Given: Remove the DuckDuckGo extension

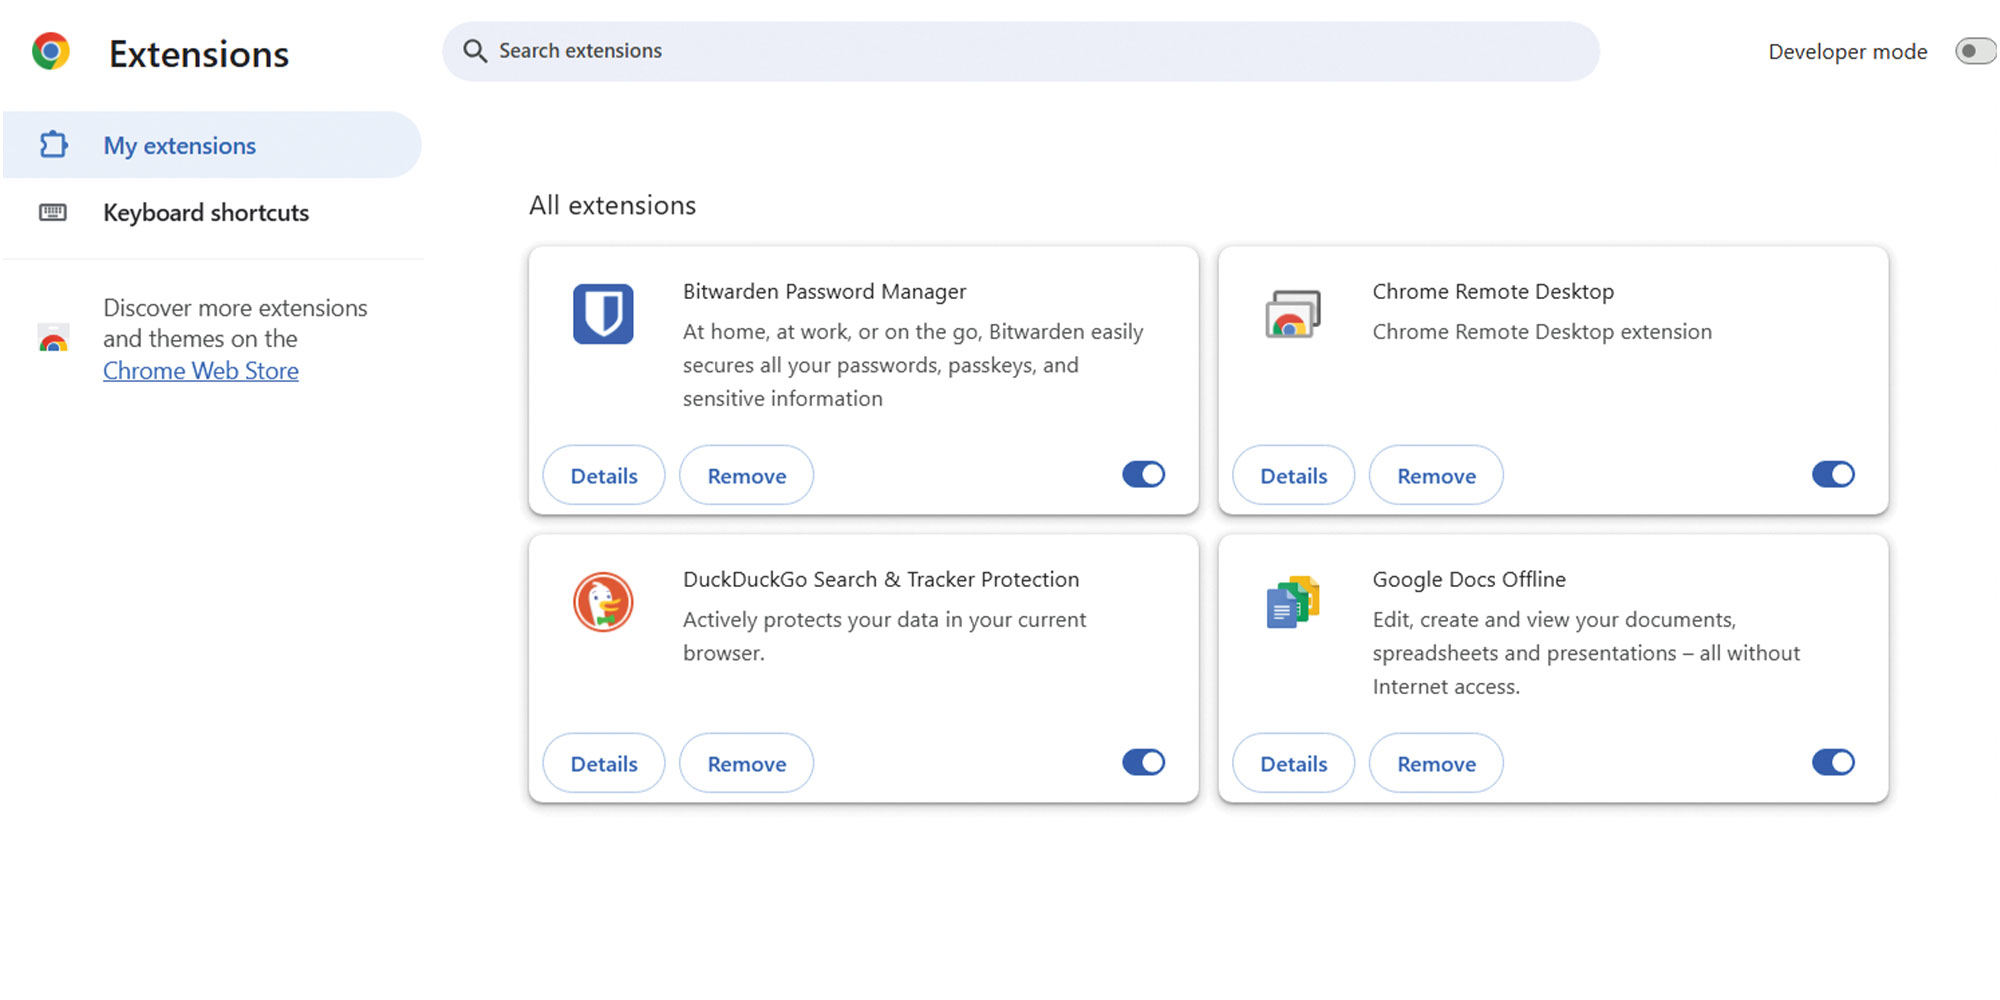Looking at the screenshot, I should [x=746, y=764].
